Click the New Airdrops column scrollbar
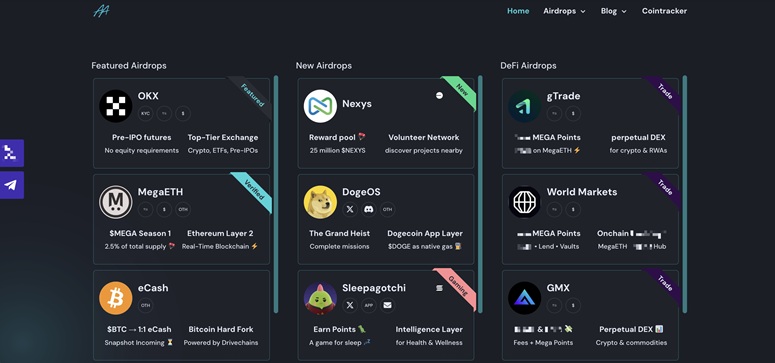The width and height of the screenshot is (775, 363). coord(480,194)
